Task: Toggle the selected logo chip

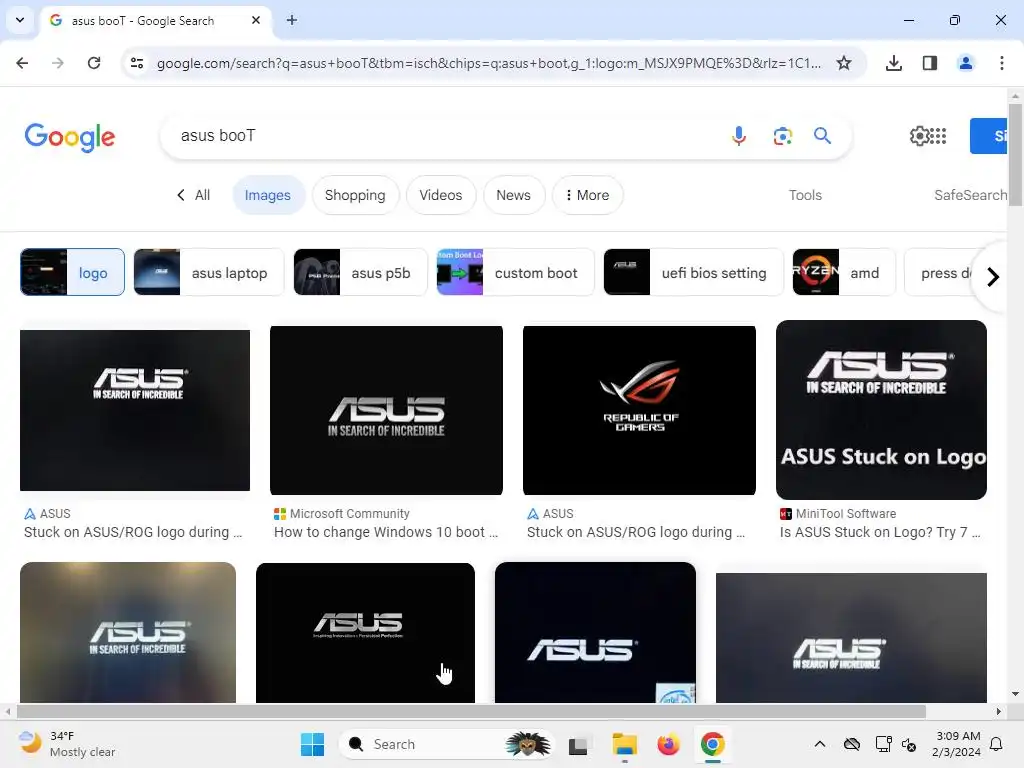Action: coord(72,272)
